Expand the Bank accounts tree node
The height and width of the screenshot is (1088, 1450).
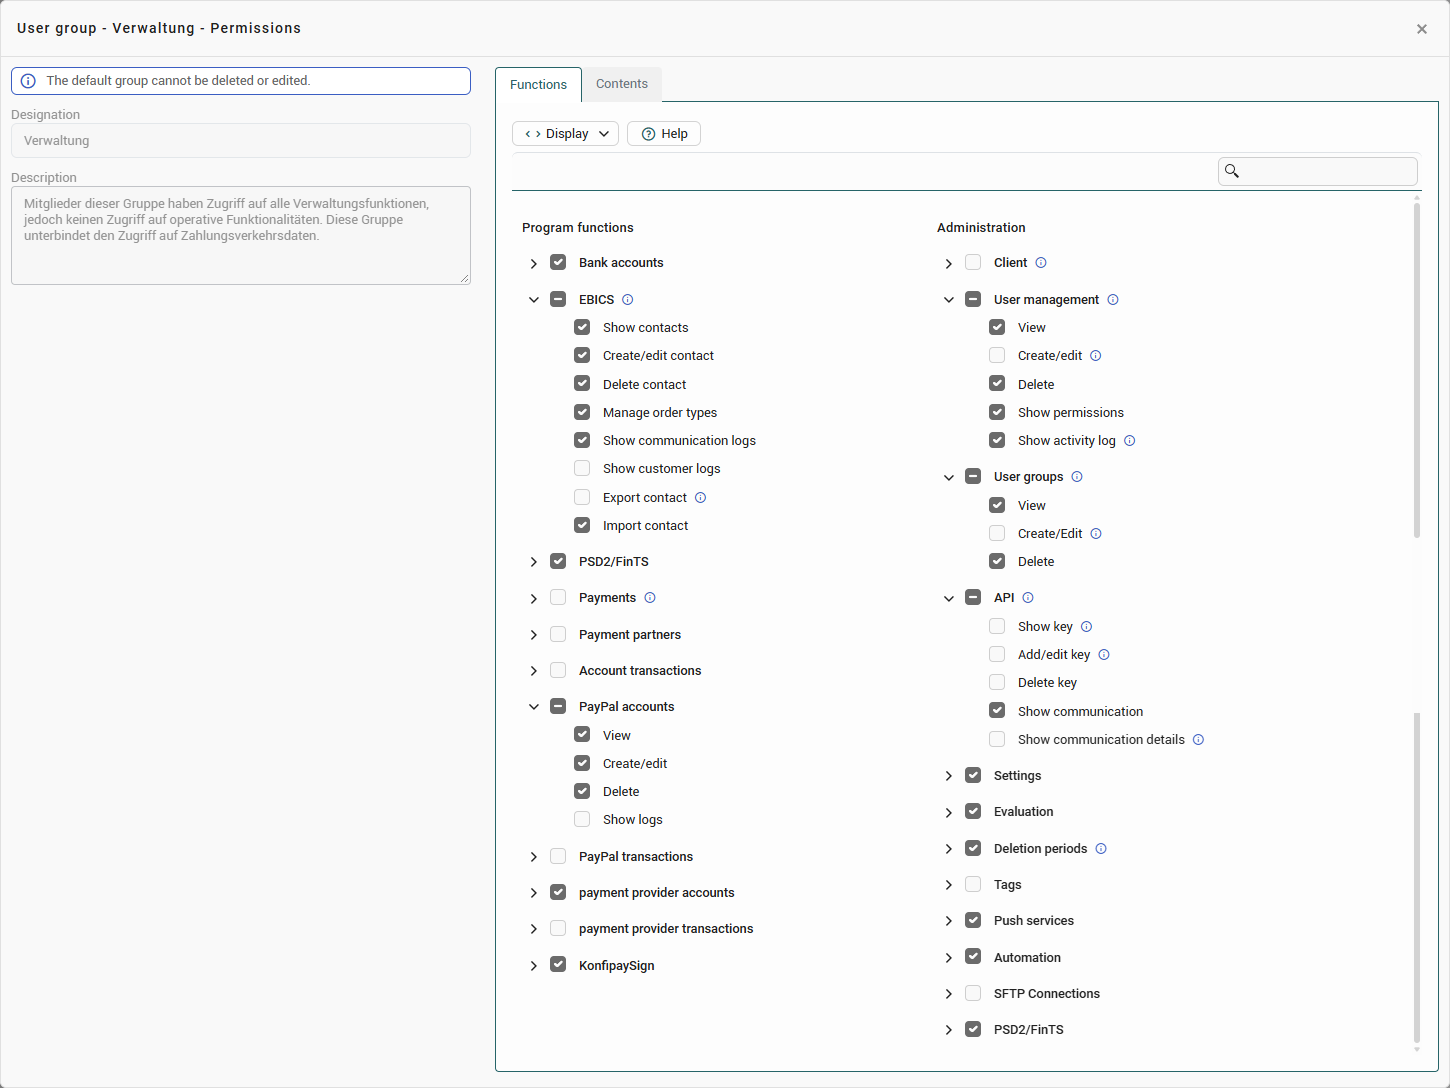pyautogui.click(x=534, y=264)
